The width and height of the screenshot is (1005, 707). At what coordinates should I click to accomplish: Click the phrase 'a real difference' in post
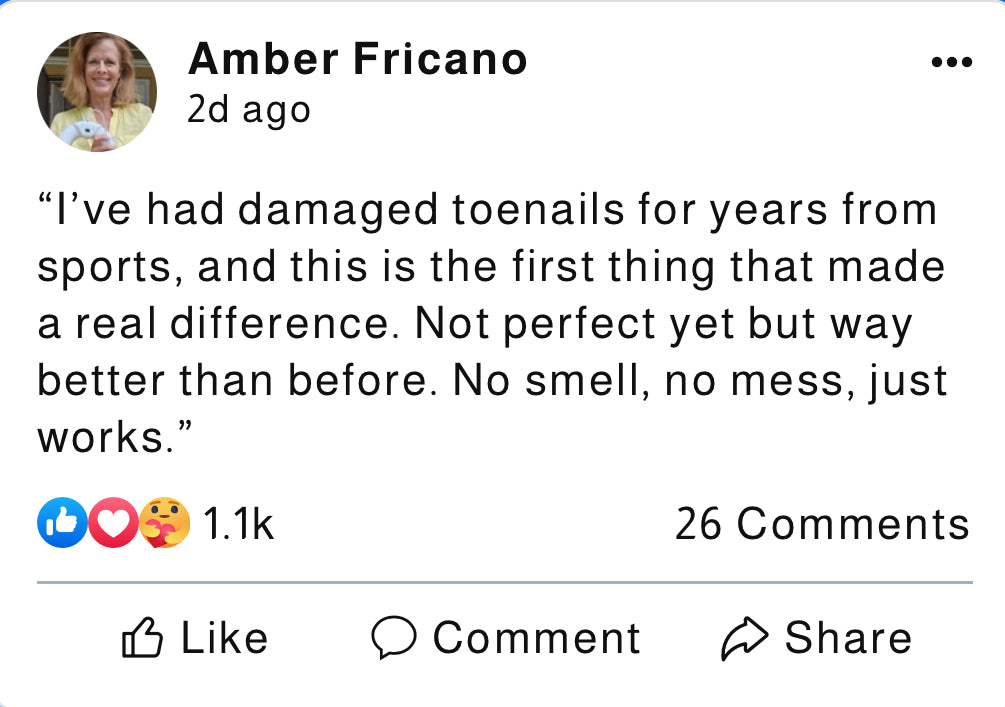214,323
